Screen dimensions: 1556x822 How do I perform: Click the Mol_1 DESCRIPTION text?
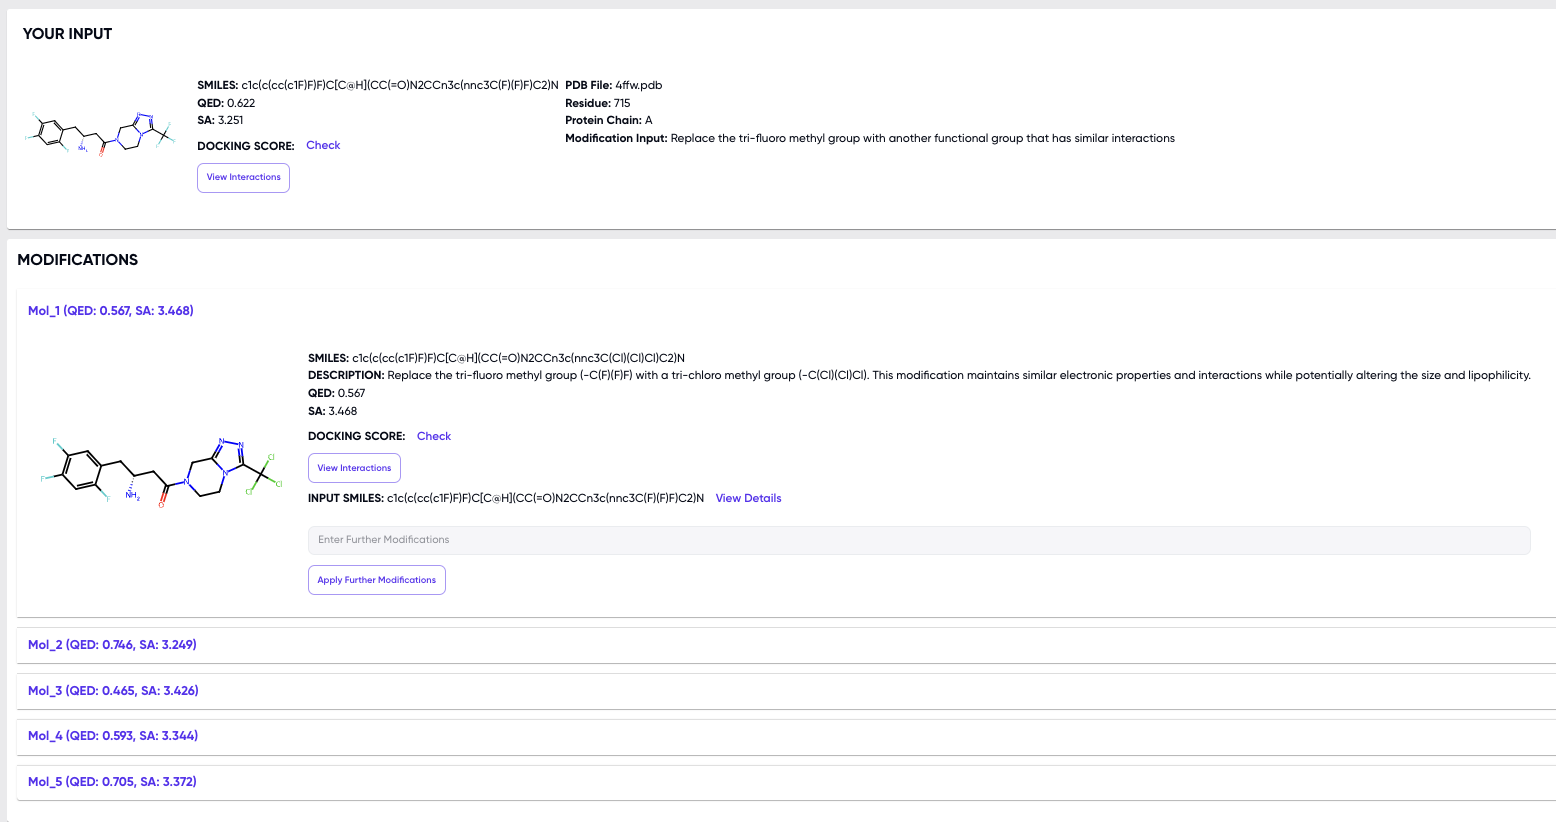(x=959, y=376)
